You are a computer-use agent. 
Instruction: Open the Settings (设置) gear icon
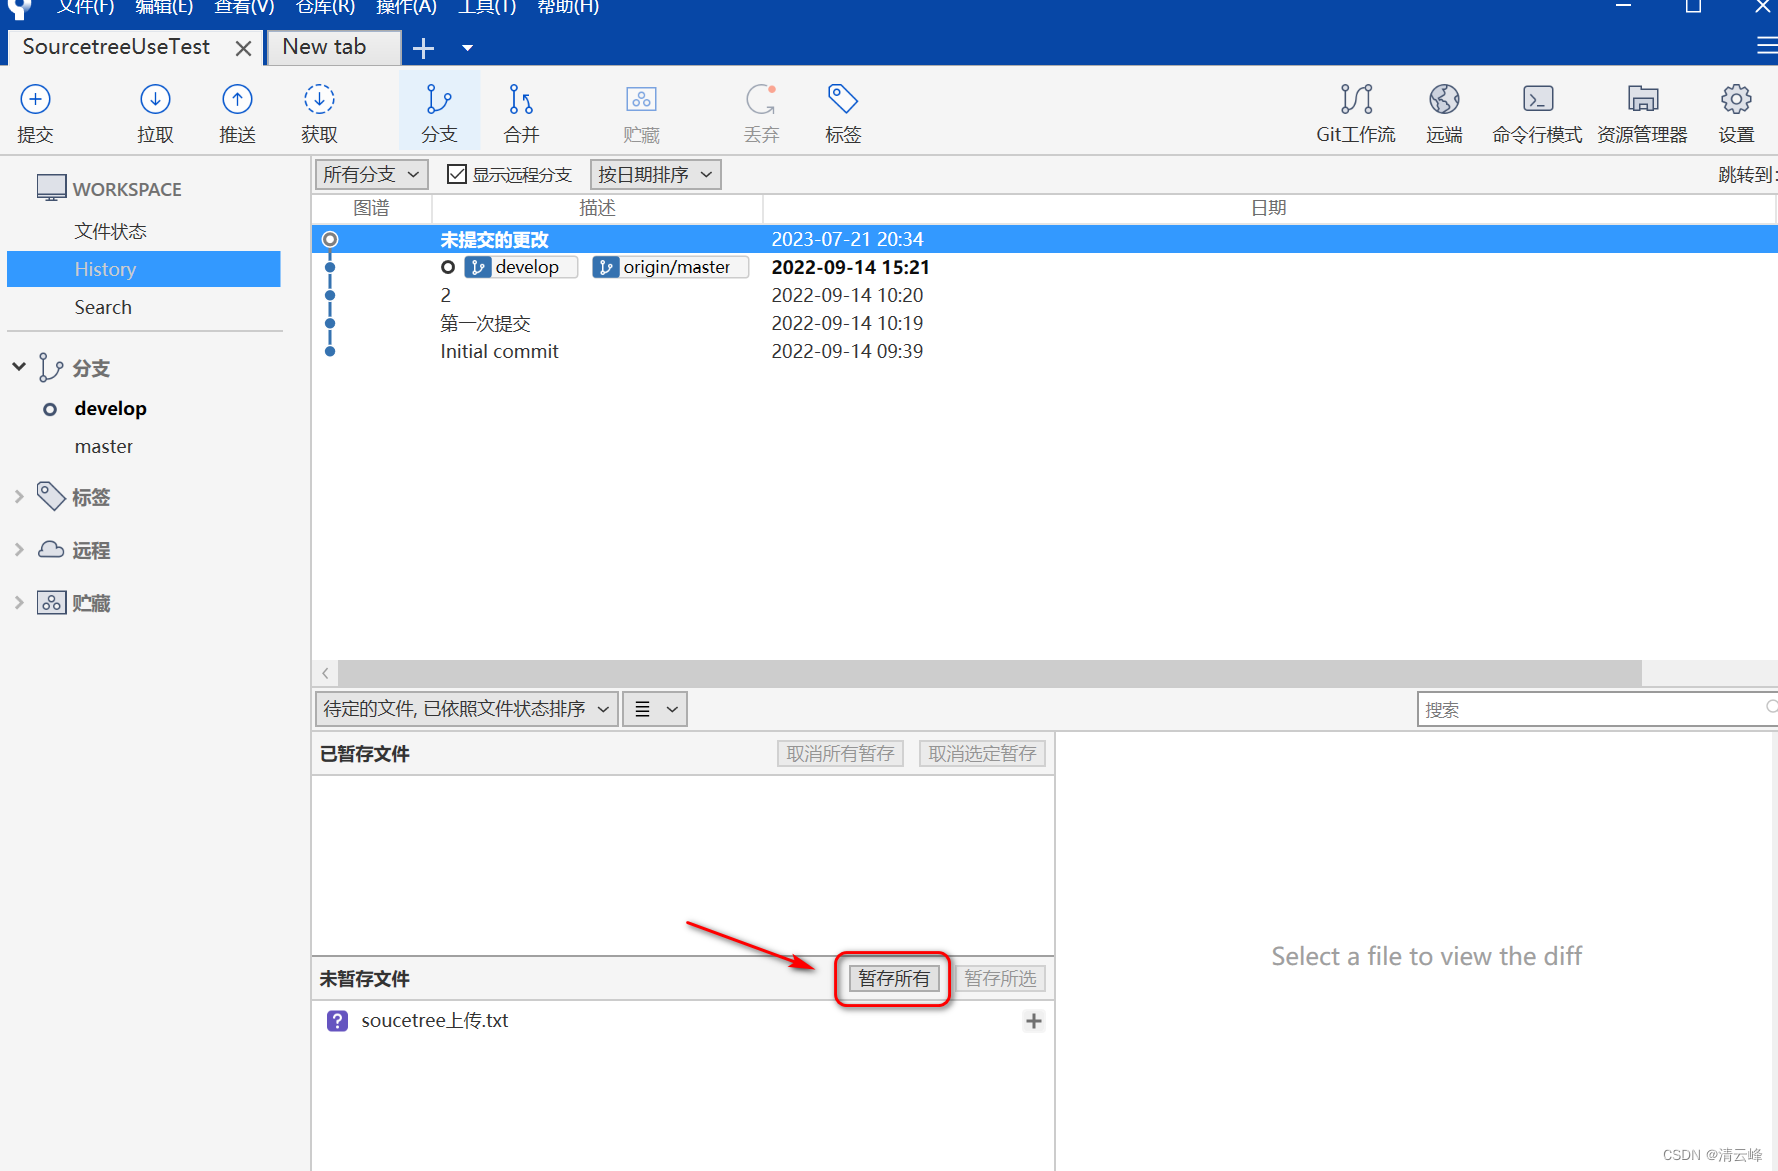[x=1736, y=99]
